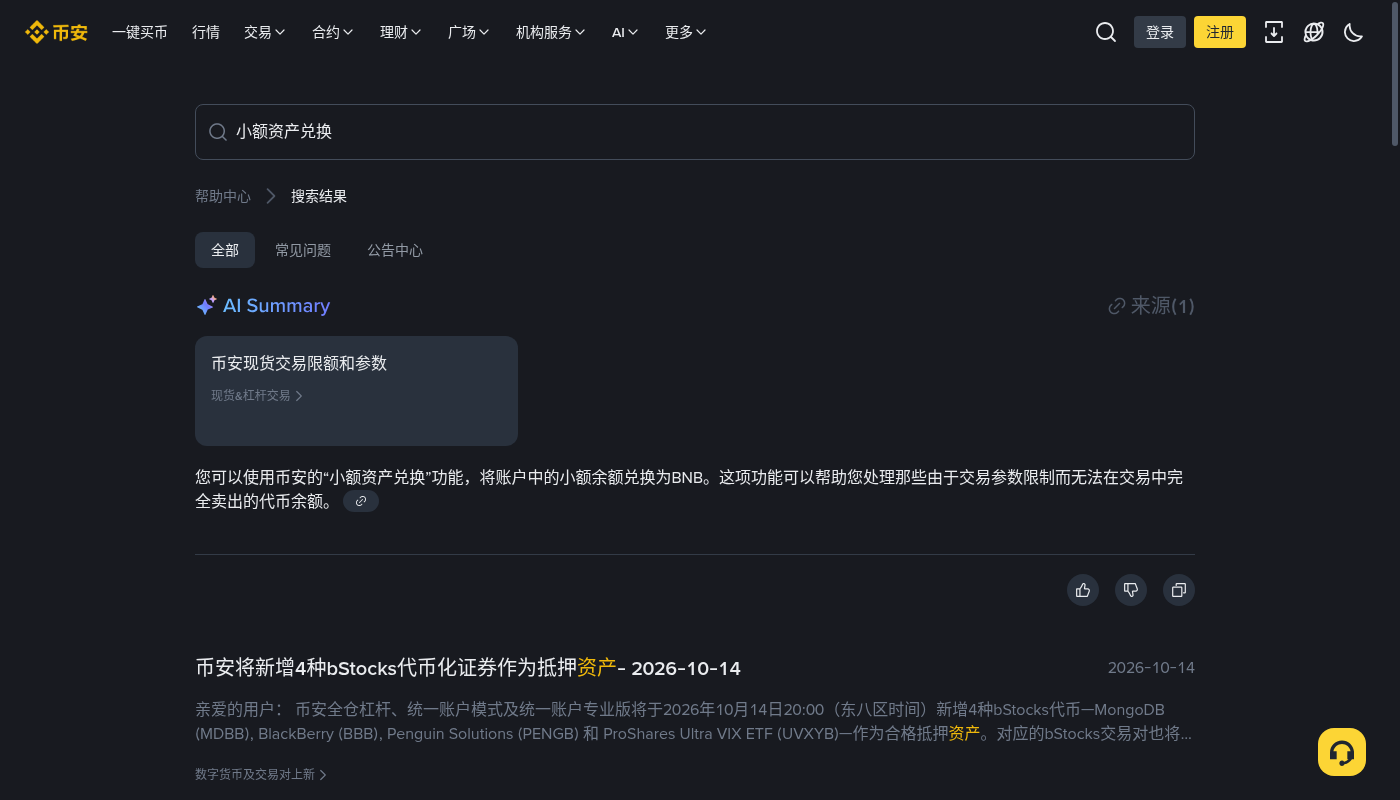This screenshot has height=800, width=1400.
Task: Focus the 小额资产兑换 search field
Action: point(695,132)
